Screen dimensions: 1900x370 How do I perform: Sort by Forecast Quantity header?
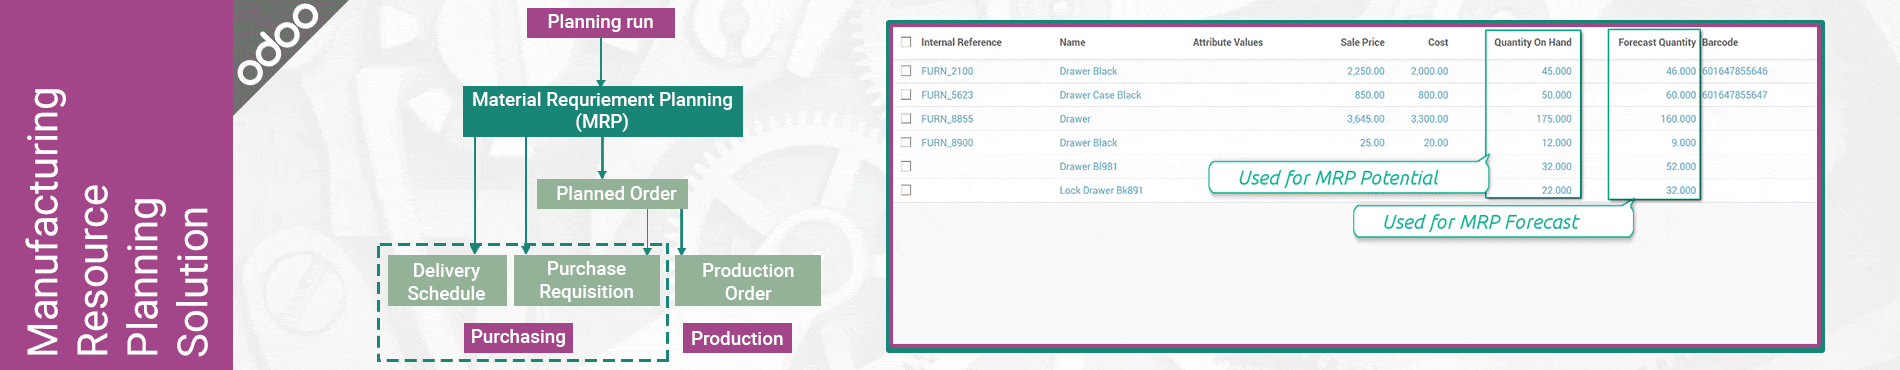tap(1657, 42)
